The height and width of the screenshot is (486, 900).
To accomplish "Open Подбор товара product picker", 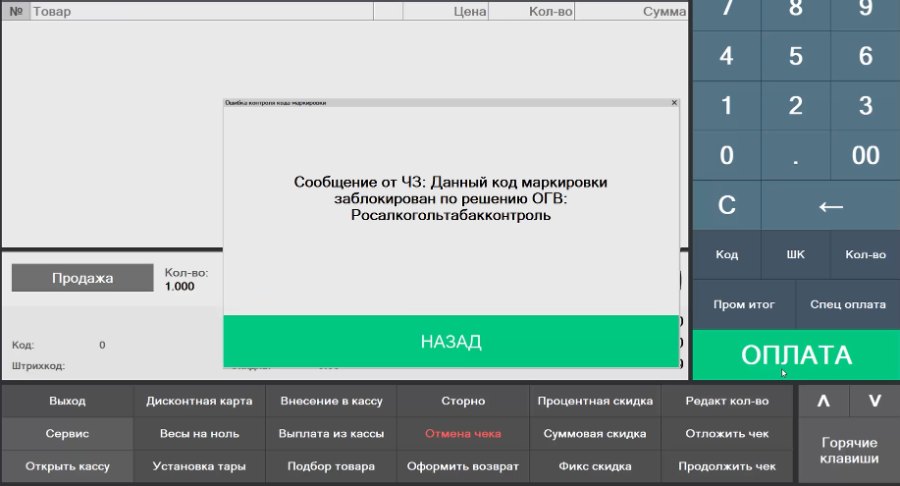I will [331, 466].
